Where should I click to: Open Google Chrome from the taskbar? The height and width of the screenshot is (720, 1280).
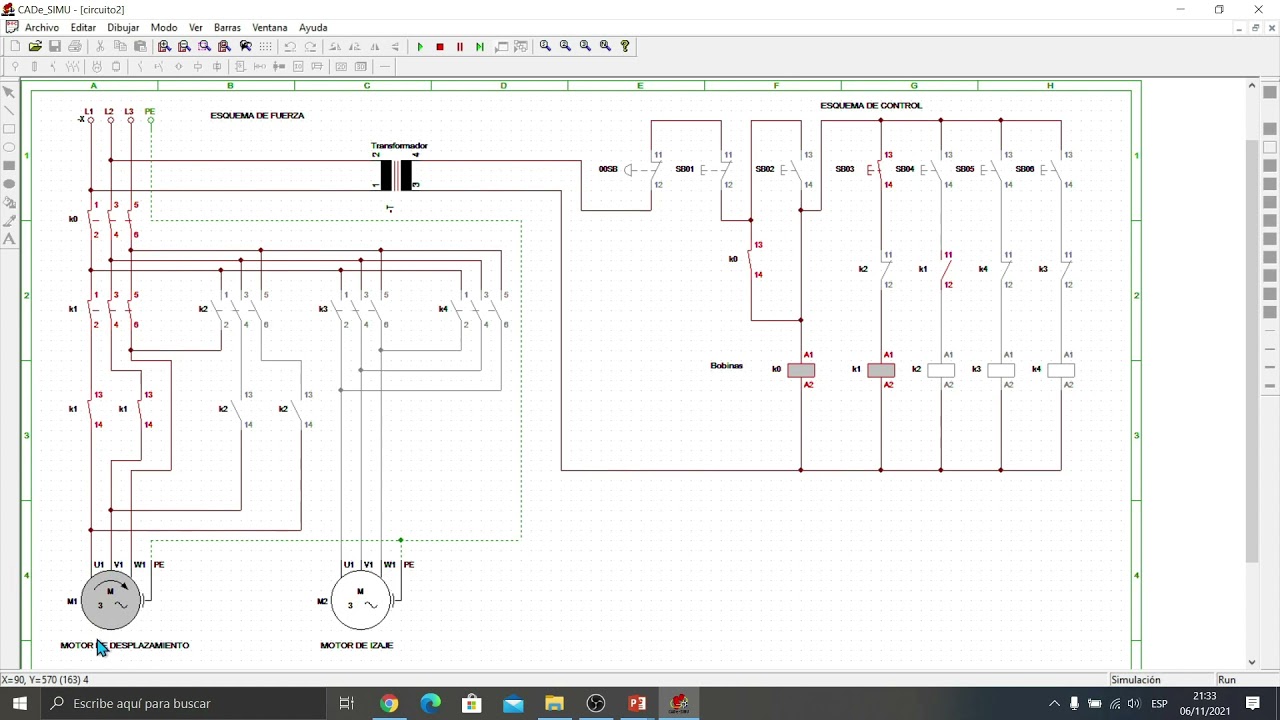[x=389, y=703]
